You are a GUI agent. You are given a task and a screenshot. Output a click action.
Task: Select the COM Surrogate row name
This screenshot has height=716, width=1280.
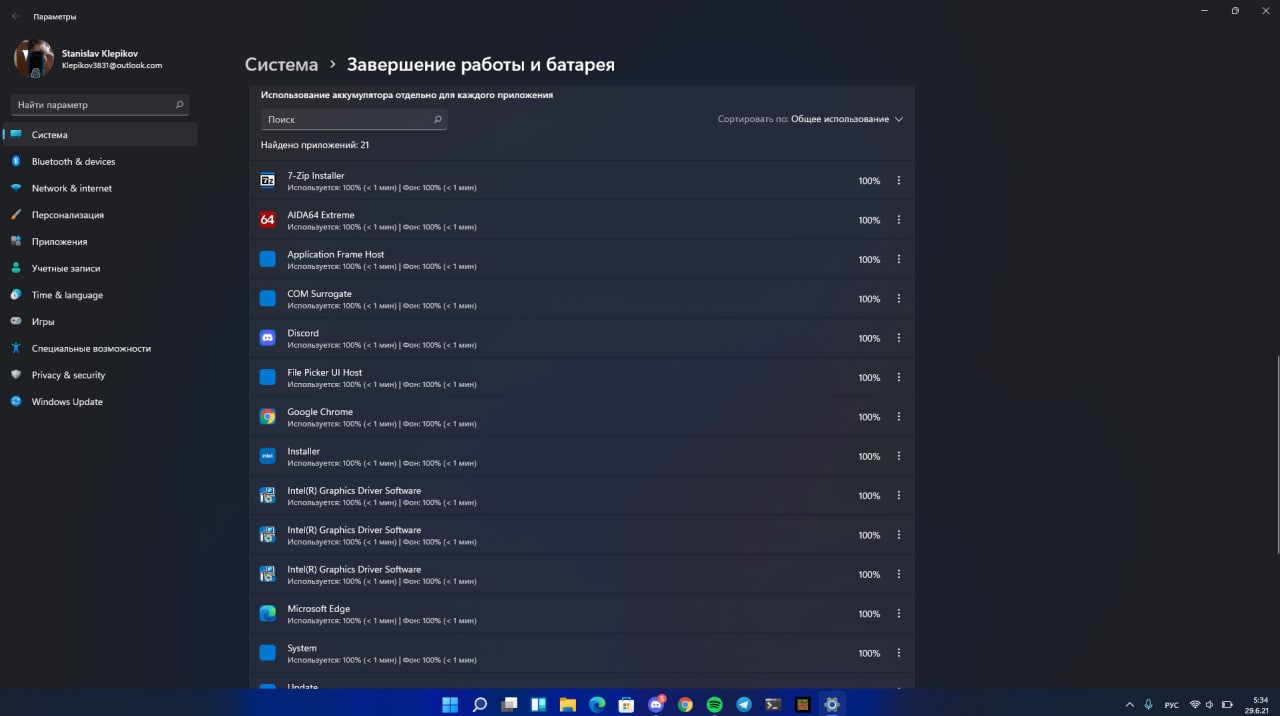[x=319, y=294]
